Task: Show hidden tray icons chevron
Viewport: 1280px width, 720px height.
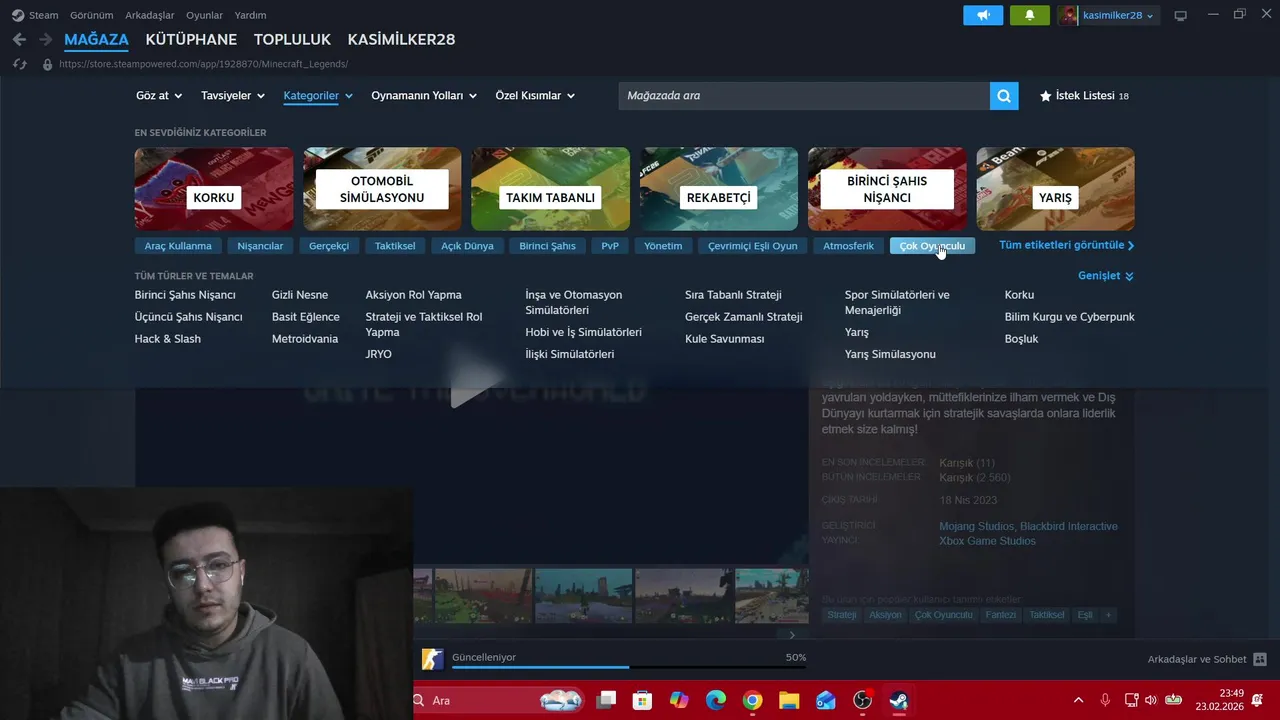Action: pyautogui.click(x=1078, y=700)
